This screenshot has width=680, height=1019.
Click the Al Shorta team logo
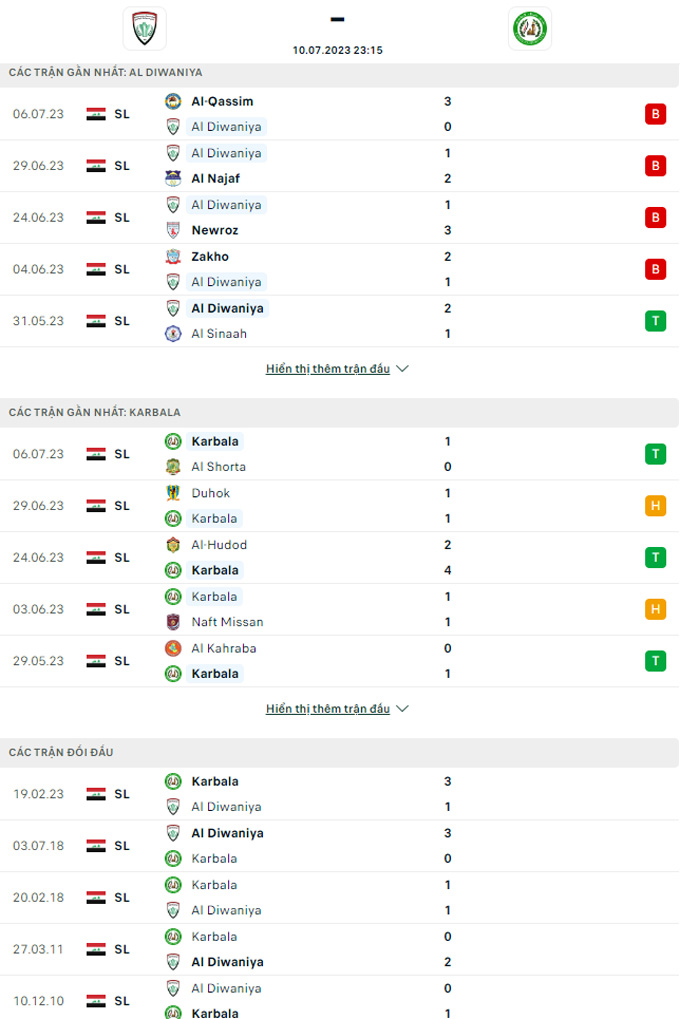point(173,467)
